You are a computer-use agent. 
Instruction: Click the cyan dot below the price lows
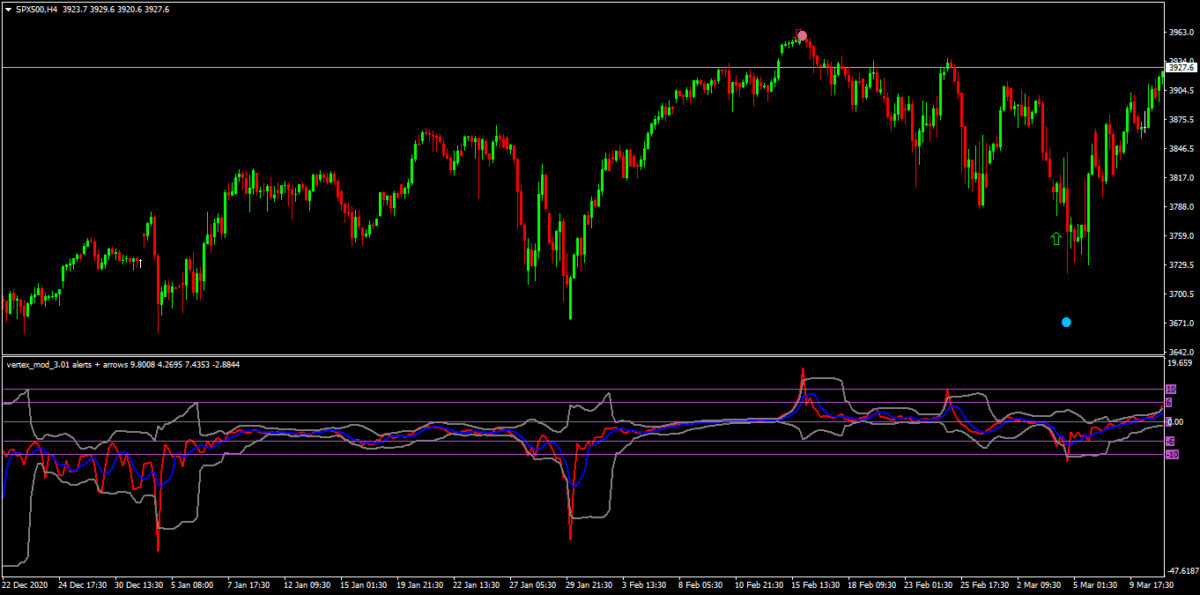pos(1066,322)
